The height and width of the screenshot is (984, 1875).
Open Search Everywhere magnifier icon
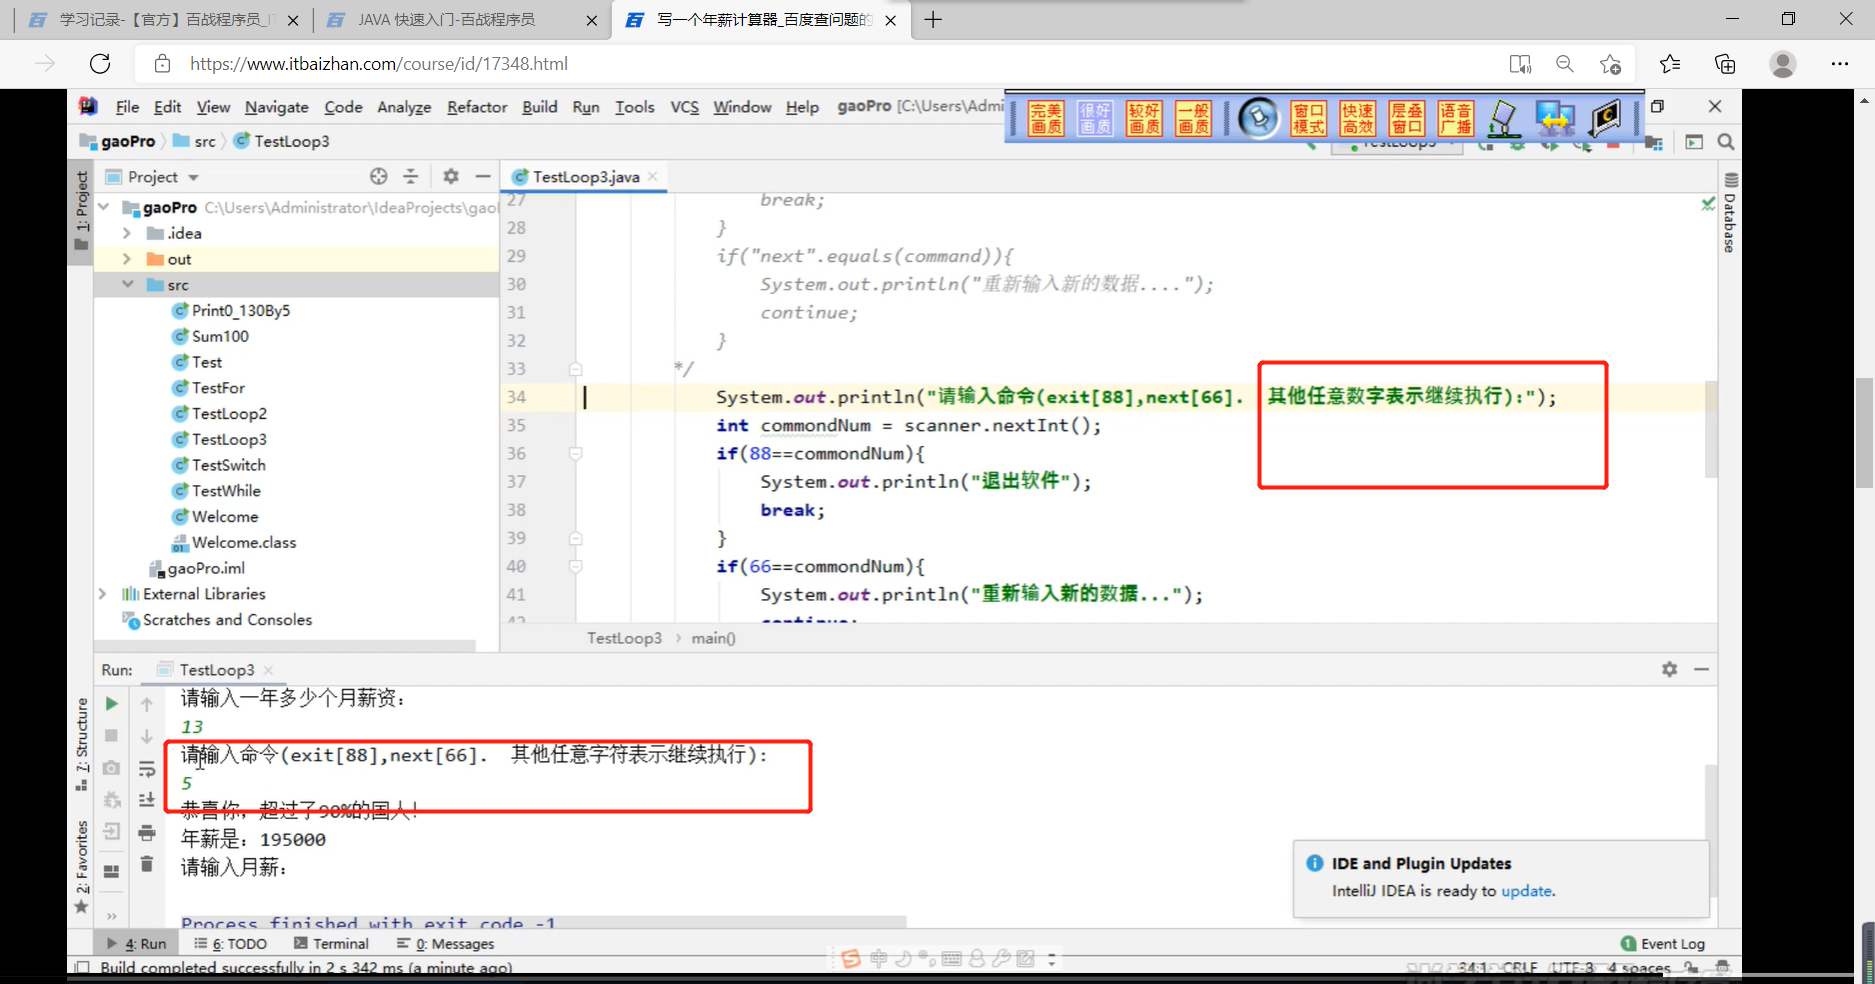pos(1726,142)
